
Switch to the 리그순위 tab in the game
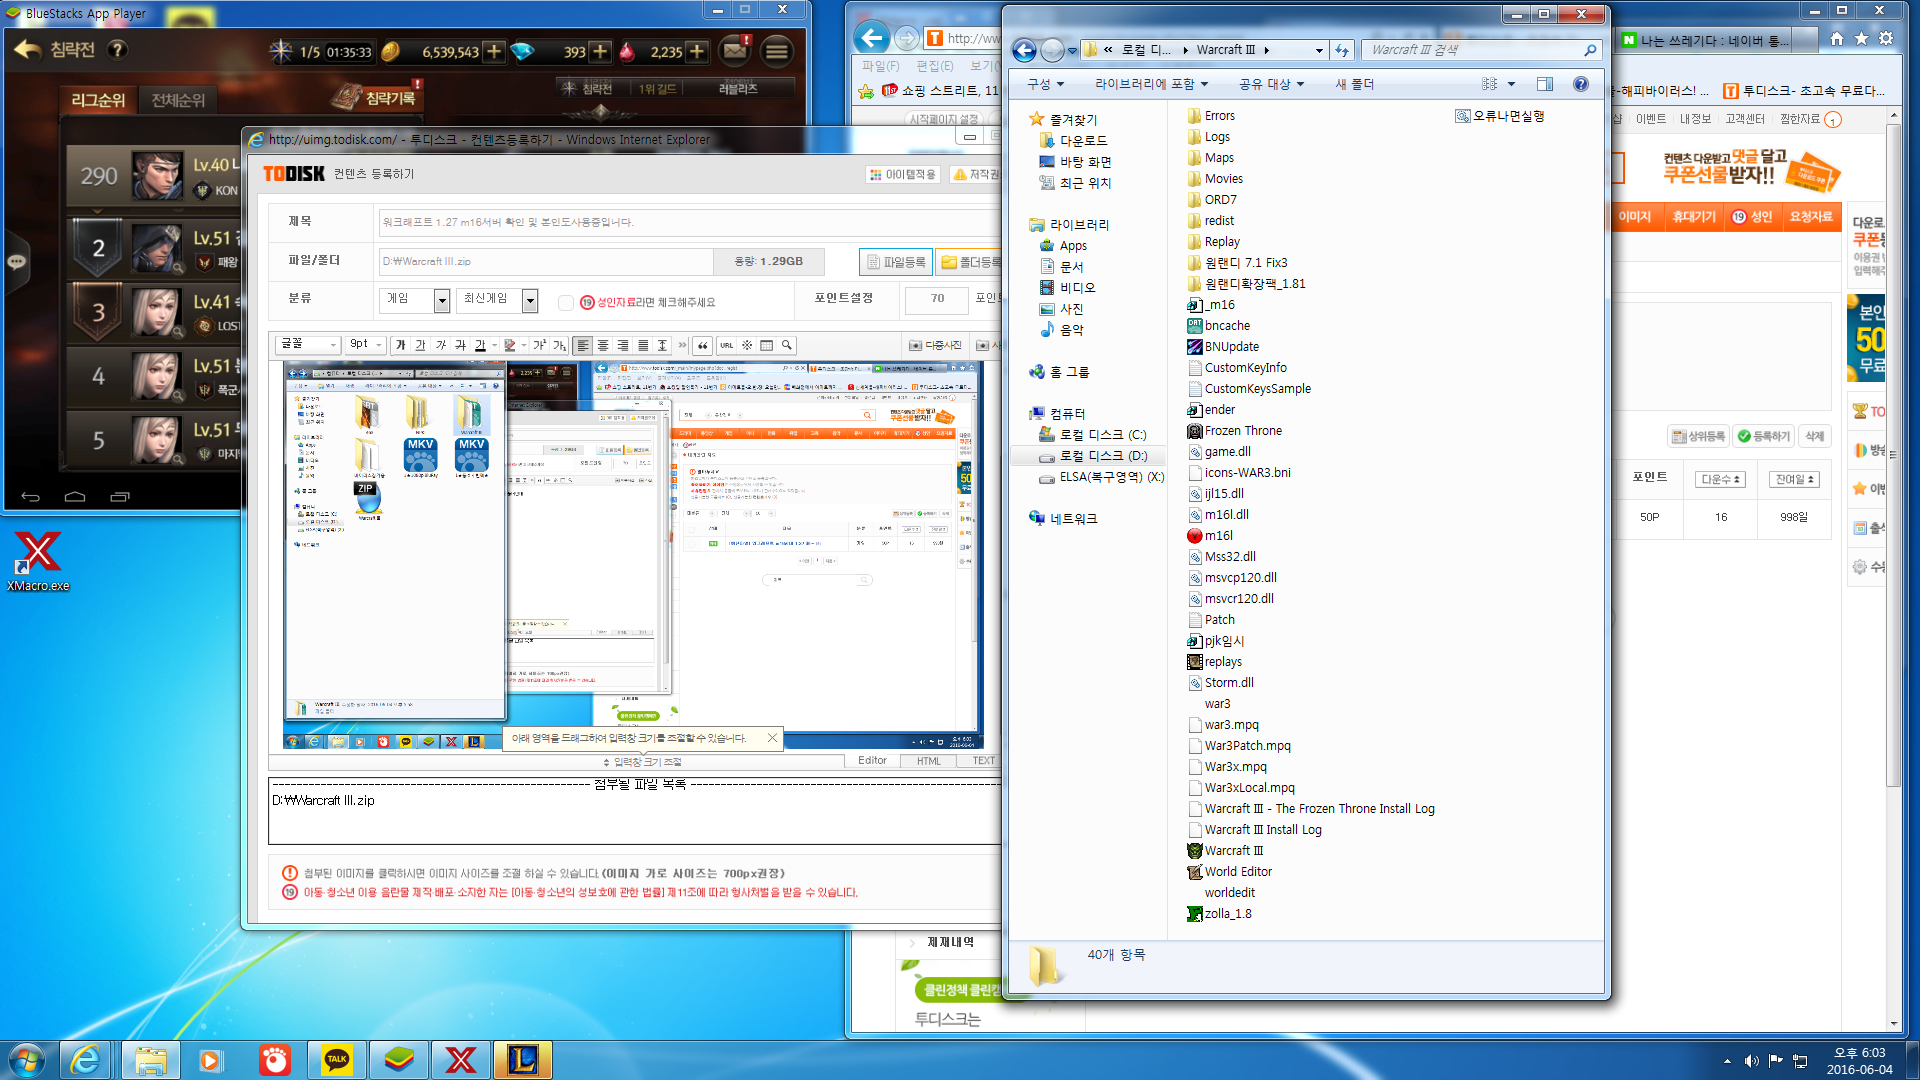(x=98, y=100)
